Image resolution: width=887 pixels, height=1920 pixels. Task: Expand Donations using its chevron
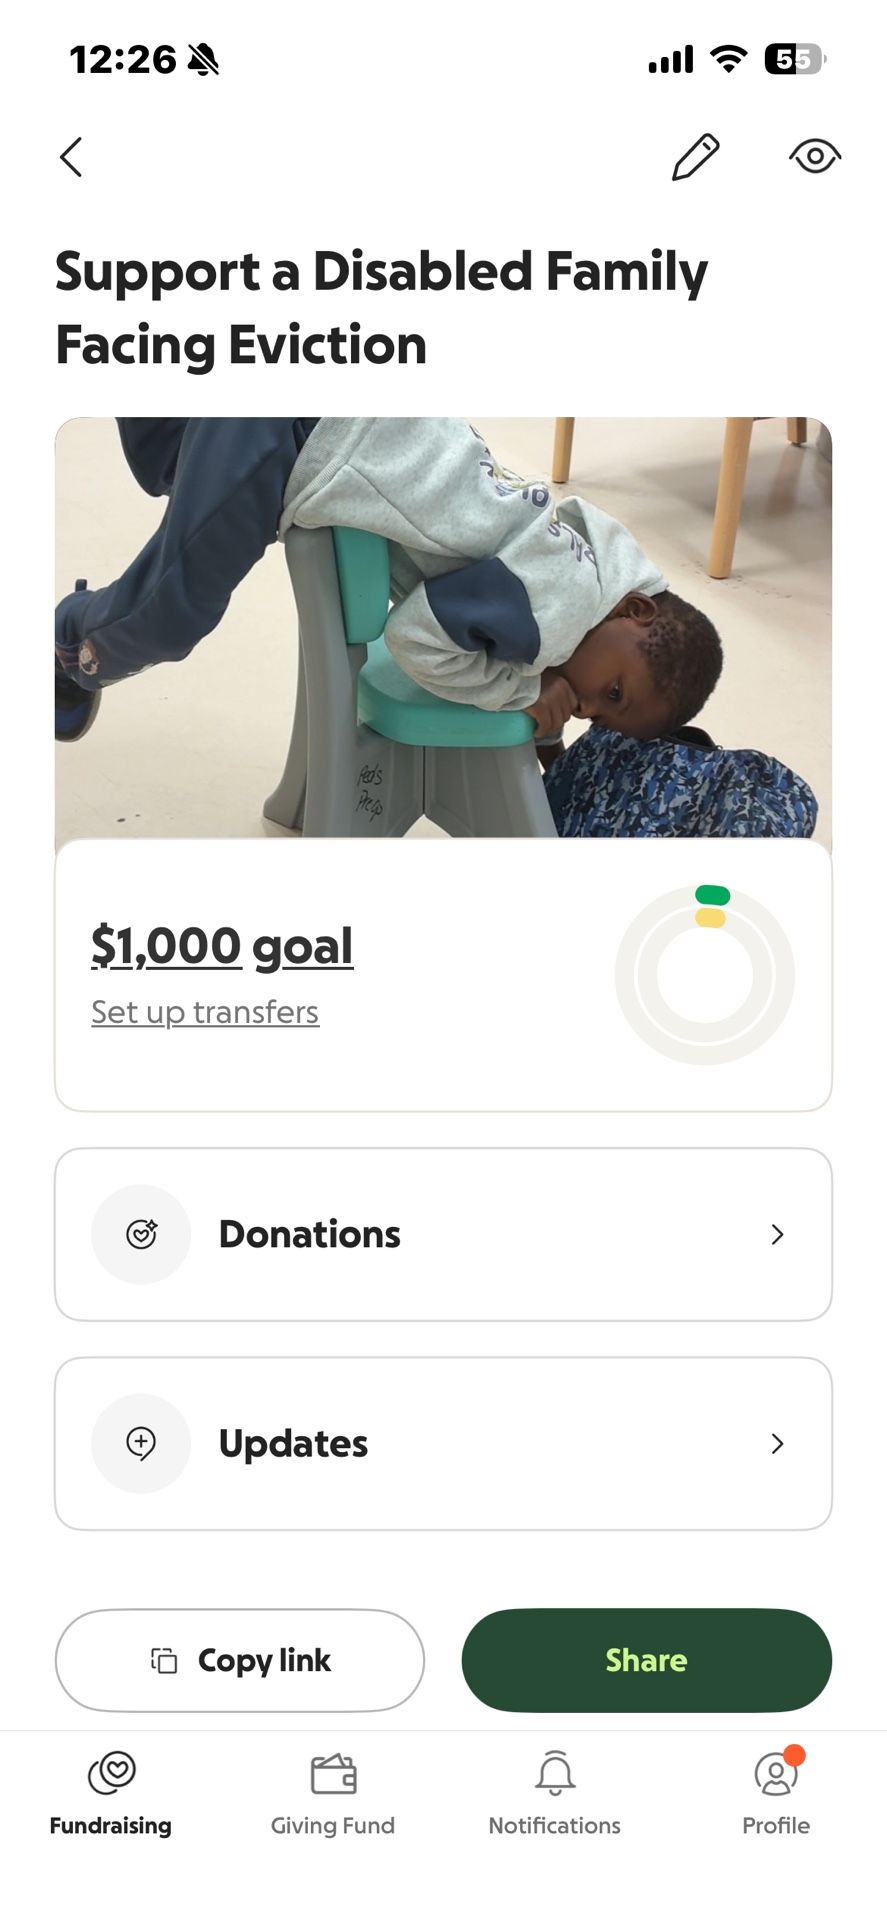777,1234
